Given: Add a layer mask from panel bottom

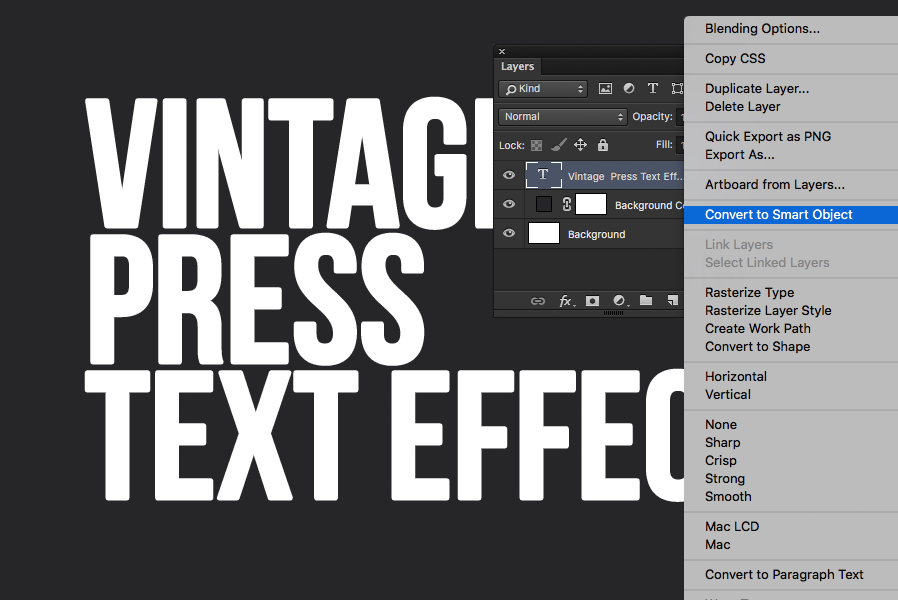Looking at the screenshot, I should point(591,301).
